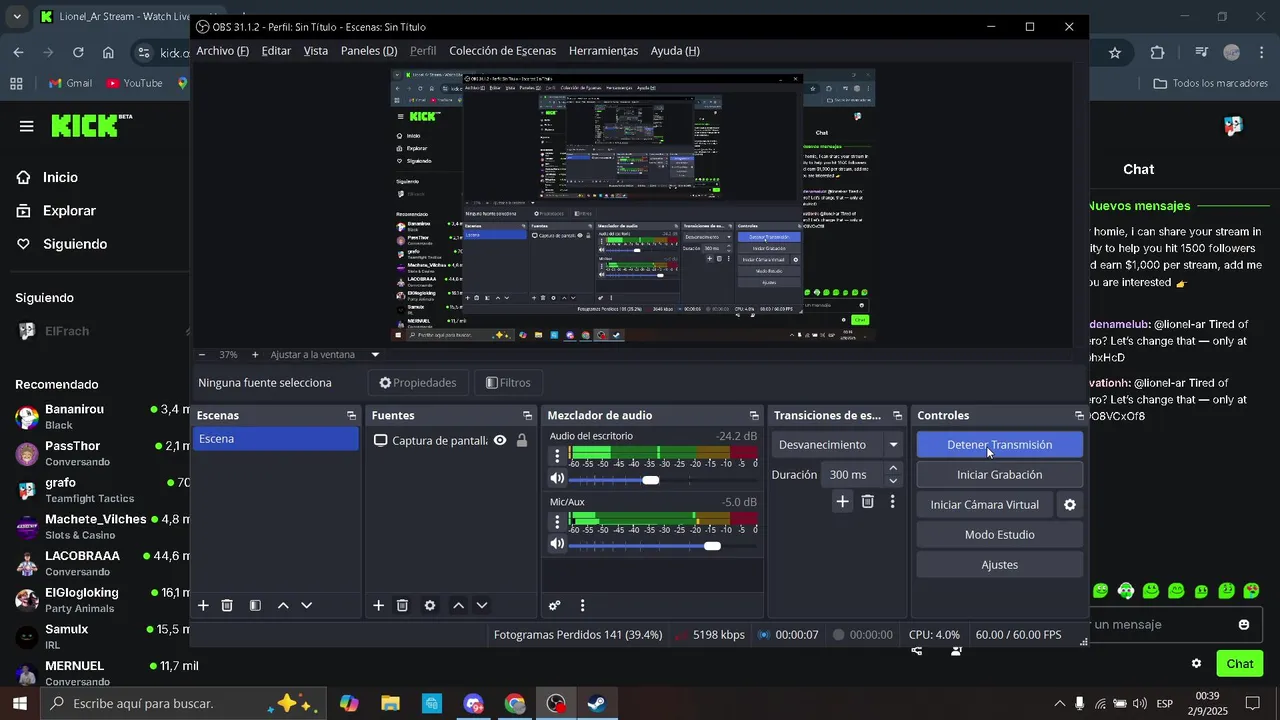Zoom in preview with plus icon
Viewport: 1280px width, 720px height.
tap(254, 355)
